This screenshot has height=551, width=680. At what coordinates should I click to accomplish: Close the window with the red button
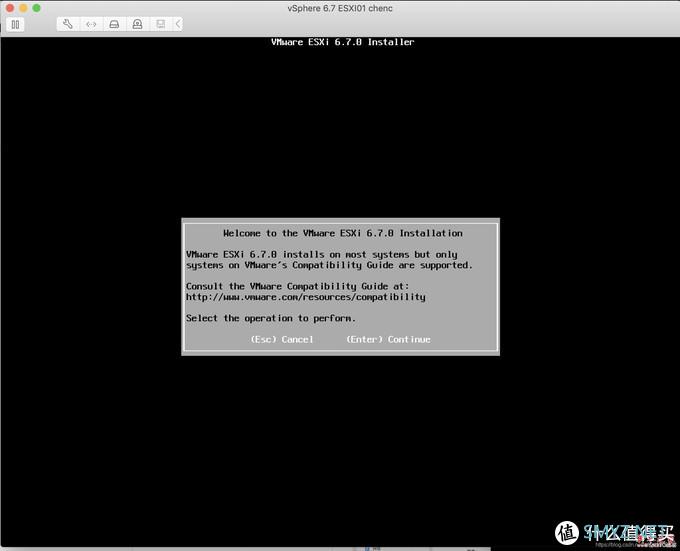pos(10,8)
